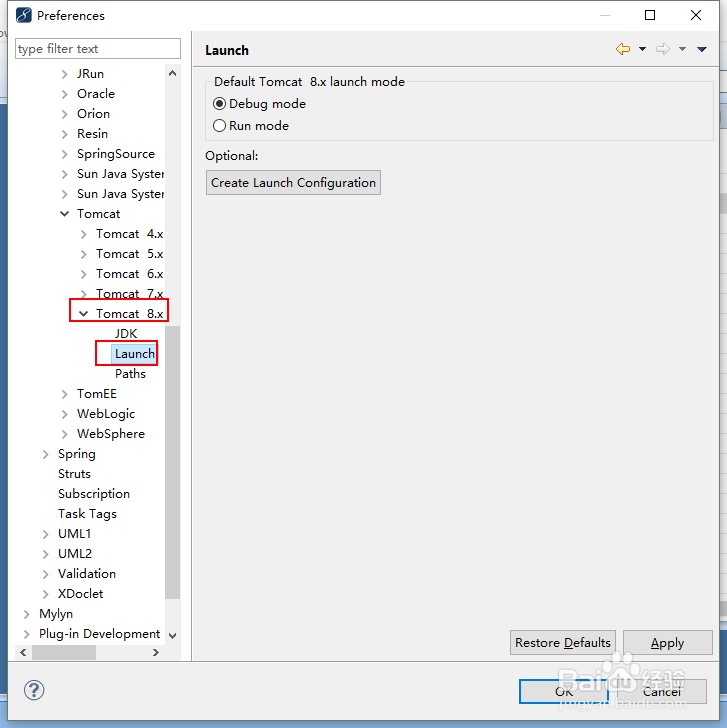Select the Subscription preference item

[94, 494]
